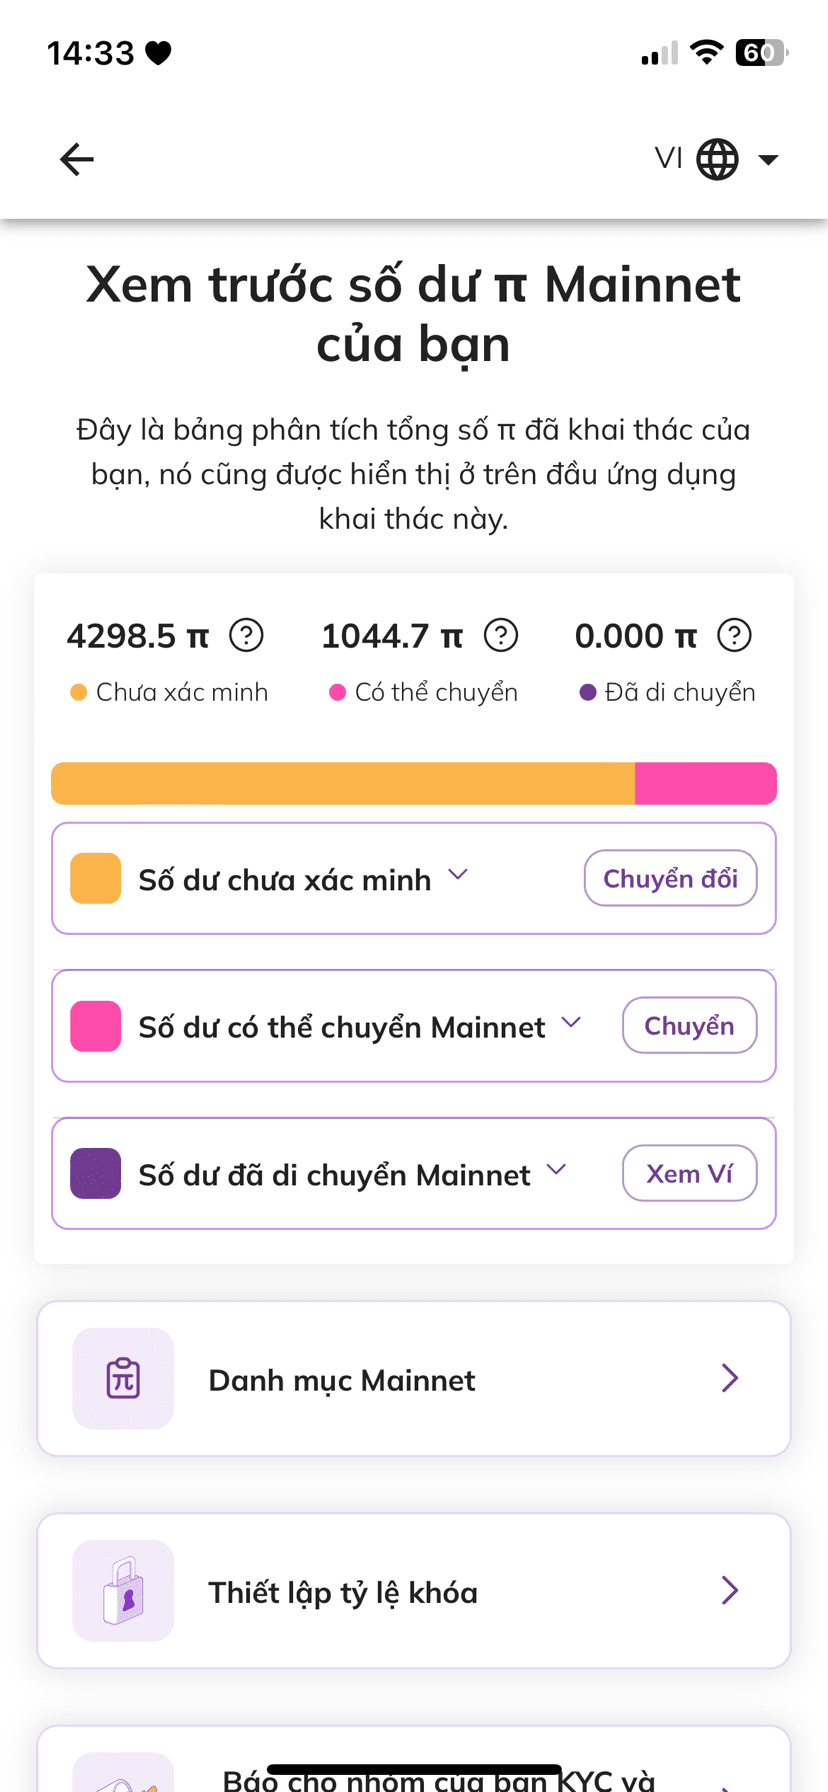Click the orange unverified balance color swatch
The height and width of the screenshot is (1792, 828).
click(x=96, y=878)
